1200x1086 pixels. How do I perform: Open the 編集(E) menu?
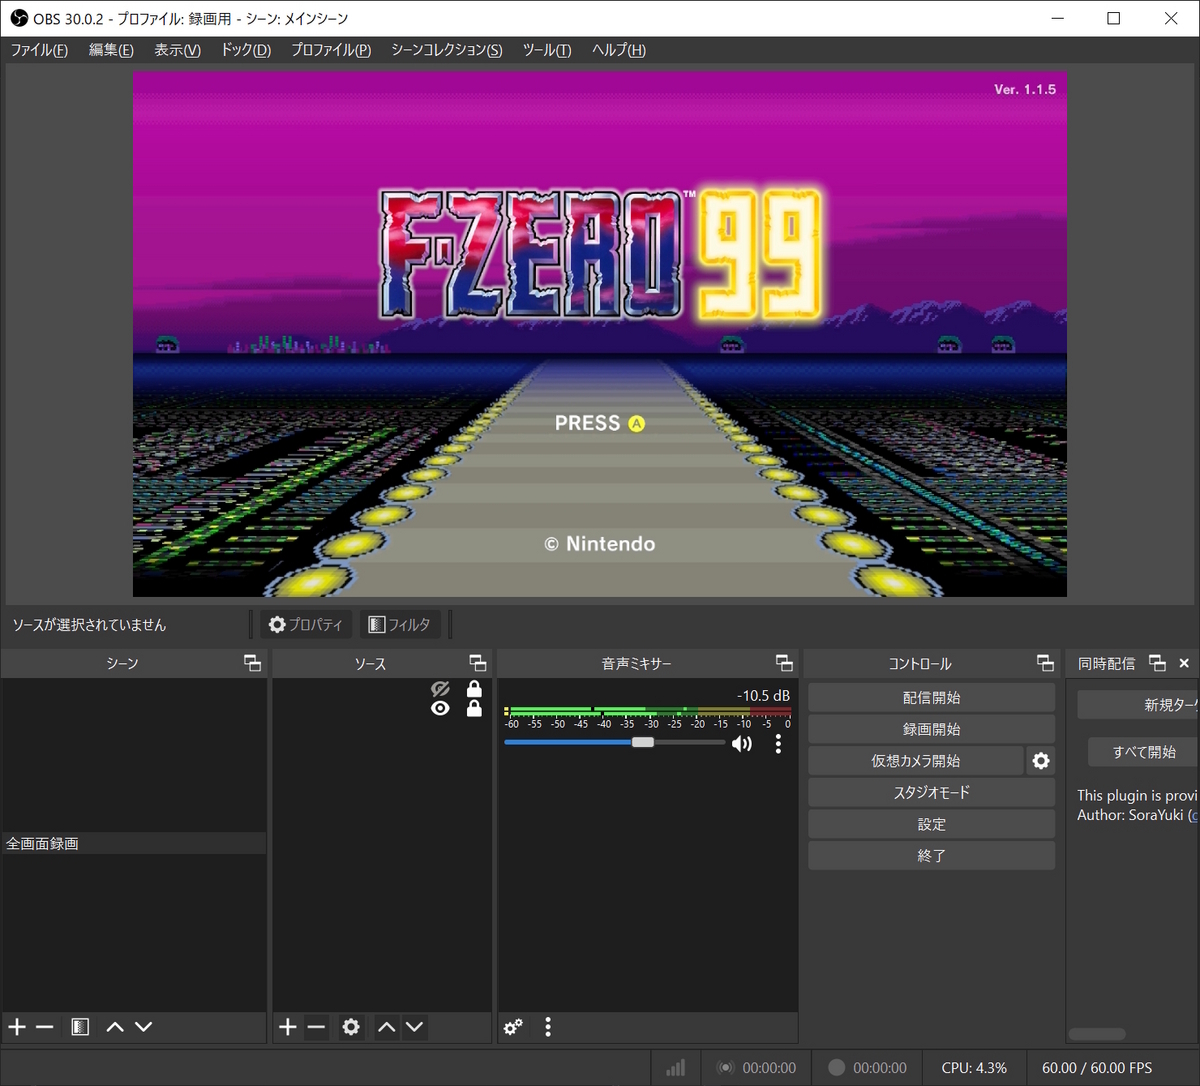tap(111, 50)
